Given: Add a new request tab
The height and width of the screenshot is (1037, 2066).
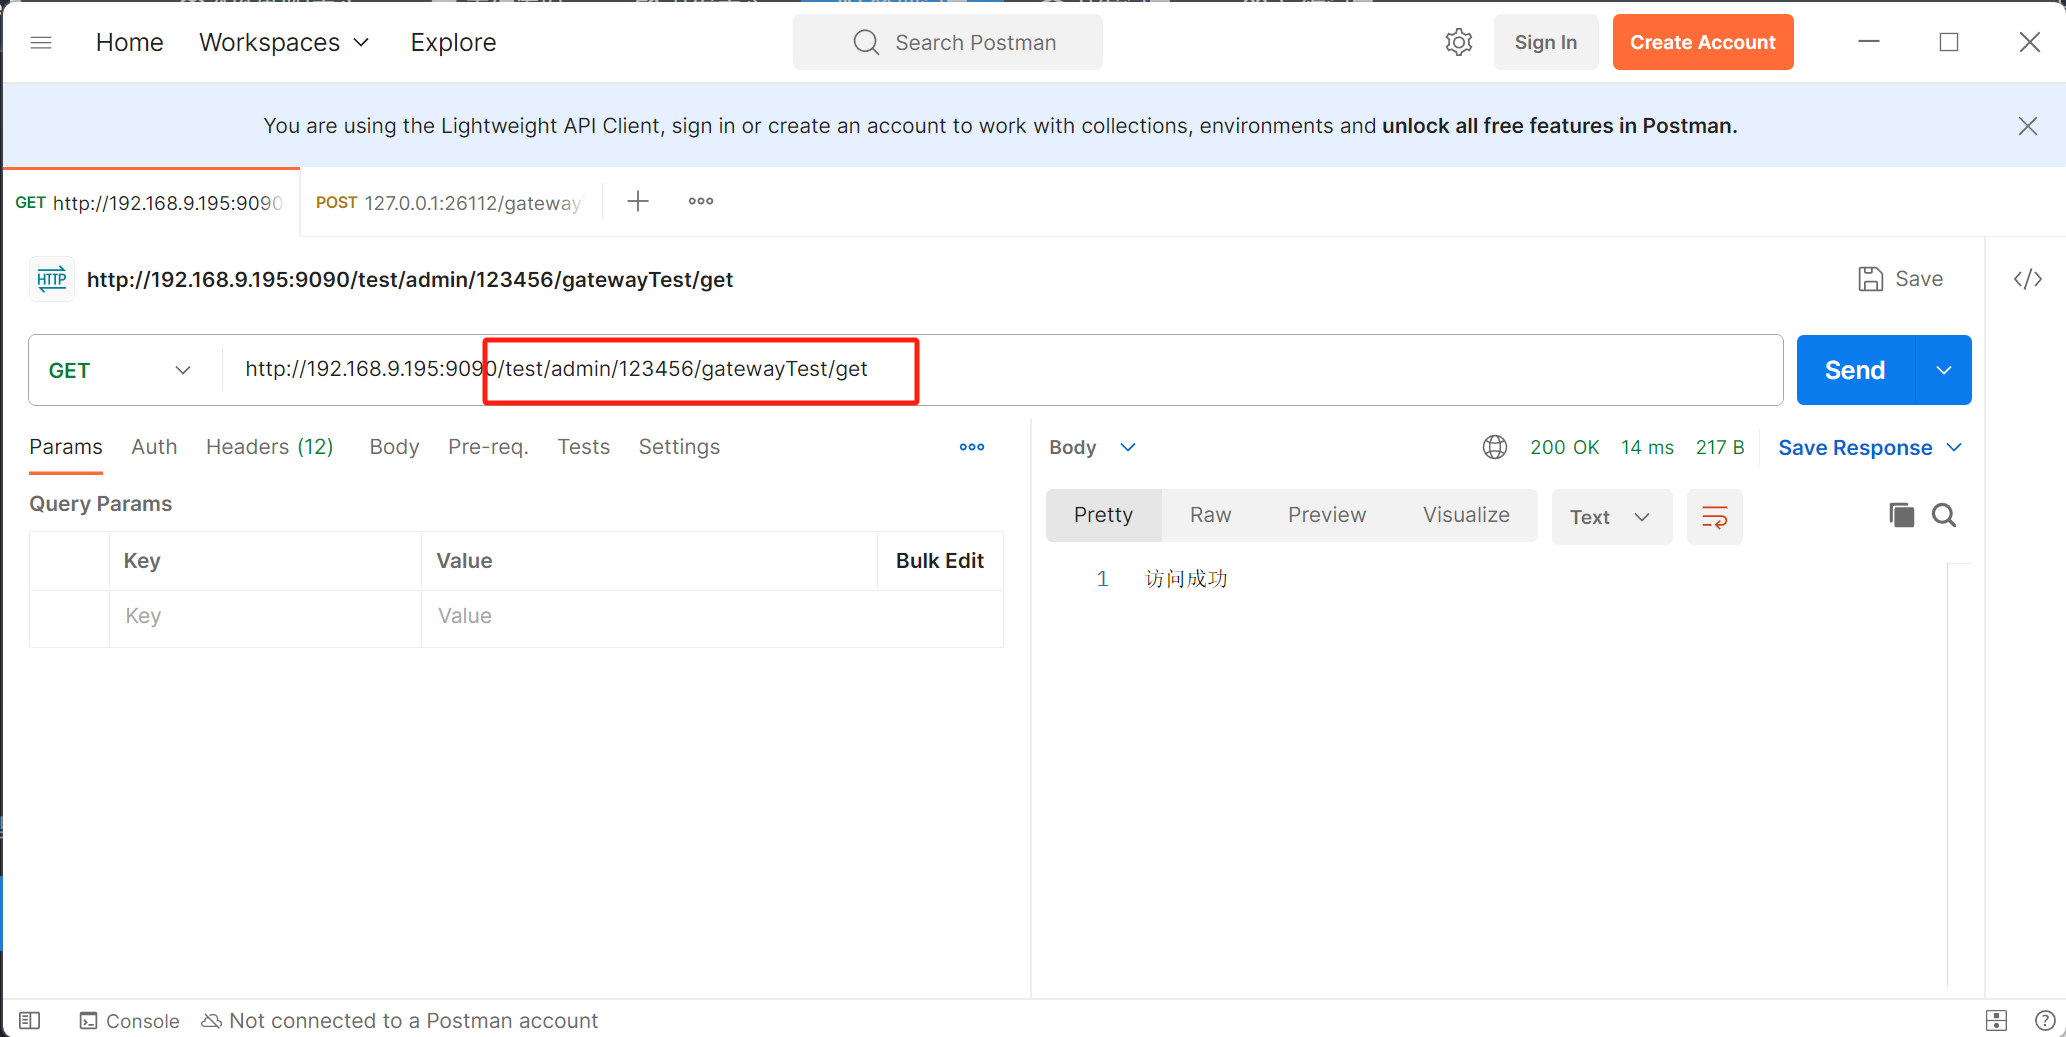Looking at the screenshot, I should [638, 201].
